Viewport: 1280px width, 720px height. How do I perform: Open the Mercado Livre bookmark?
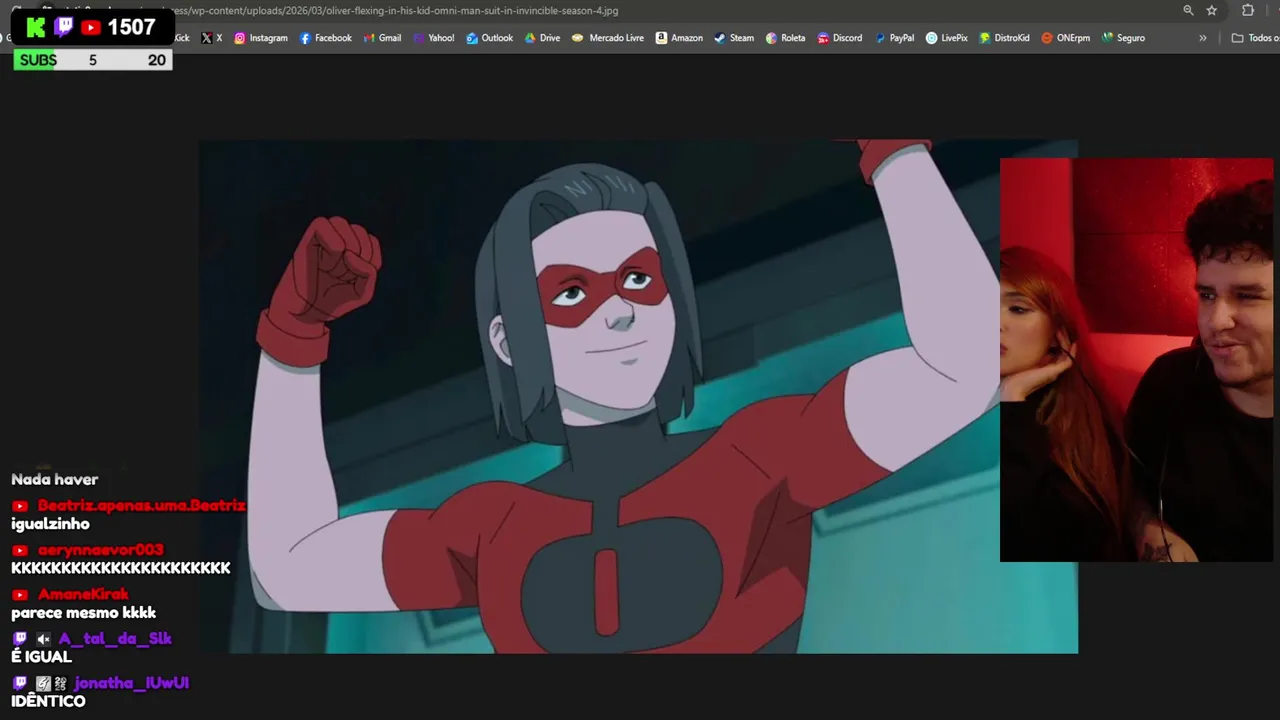(608, 38)
